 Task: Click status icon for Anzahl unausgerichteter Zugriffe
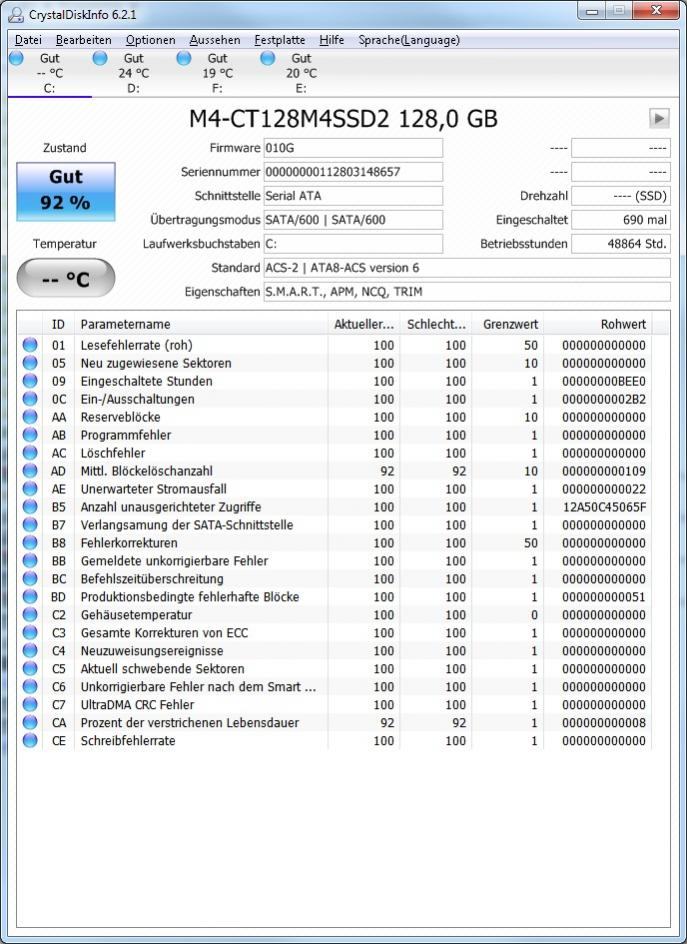(x=30, y=507)
